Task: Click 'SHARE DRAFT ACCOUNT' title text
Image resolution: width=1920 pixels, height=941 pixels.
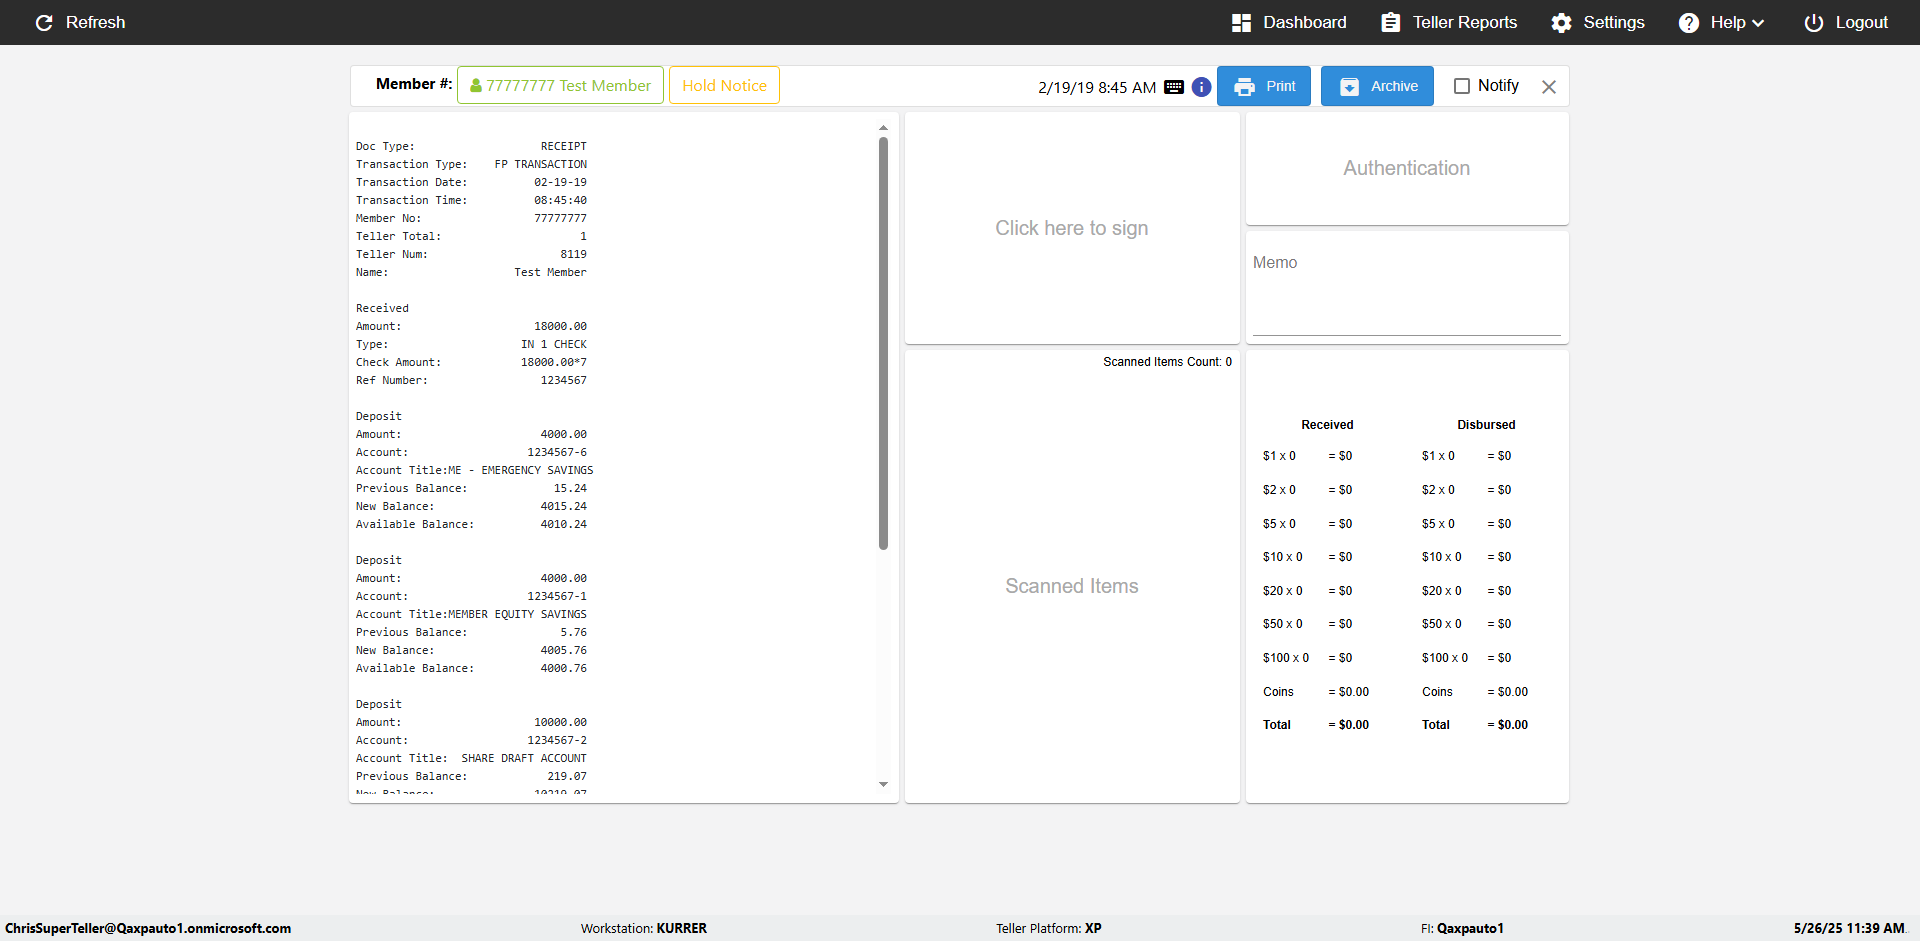Action: (524, 758)
